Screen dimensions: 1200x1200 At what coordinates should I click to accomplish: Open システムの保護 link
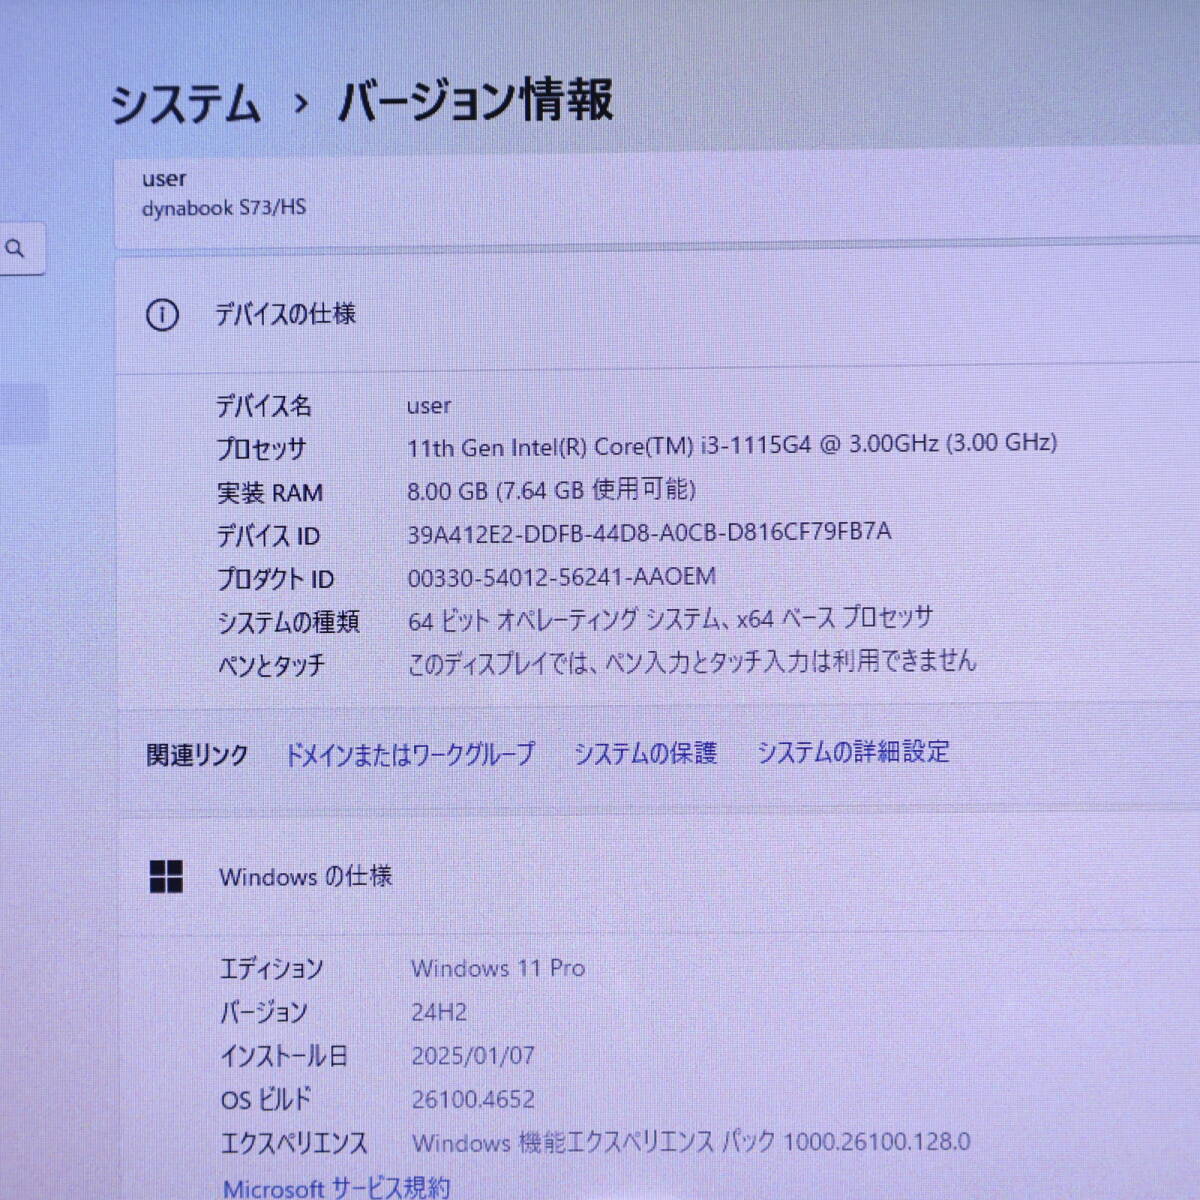(x=645, y=753)
